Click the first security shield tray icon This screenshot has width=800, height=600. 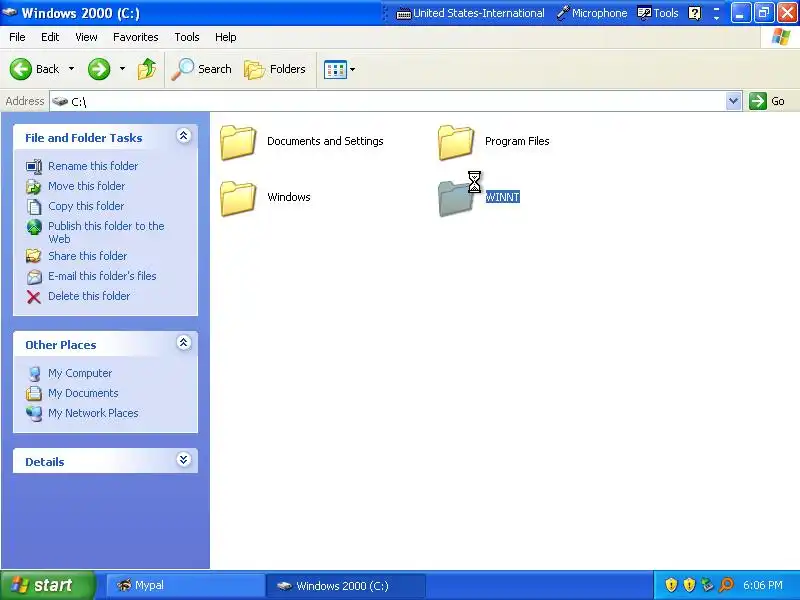[x=671, y=585]
